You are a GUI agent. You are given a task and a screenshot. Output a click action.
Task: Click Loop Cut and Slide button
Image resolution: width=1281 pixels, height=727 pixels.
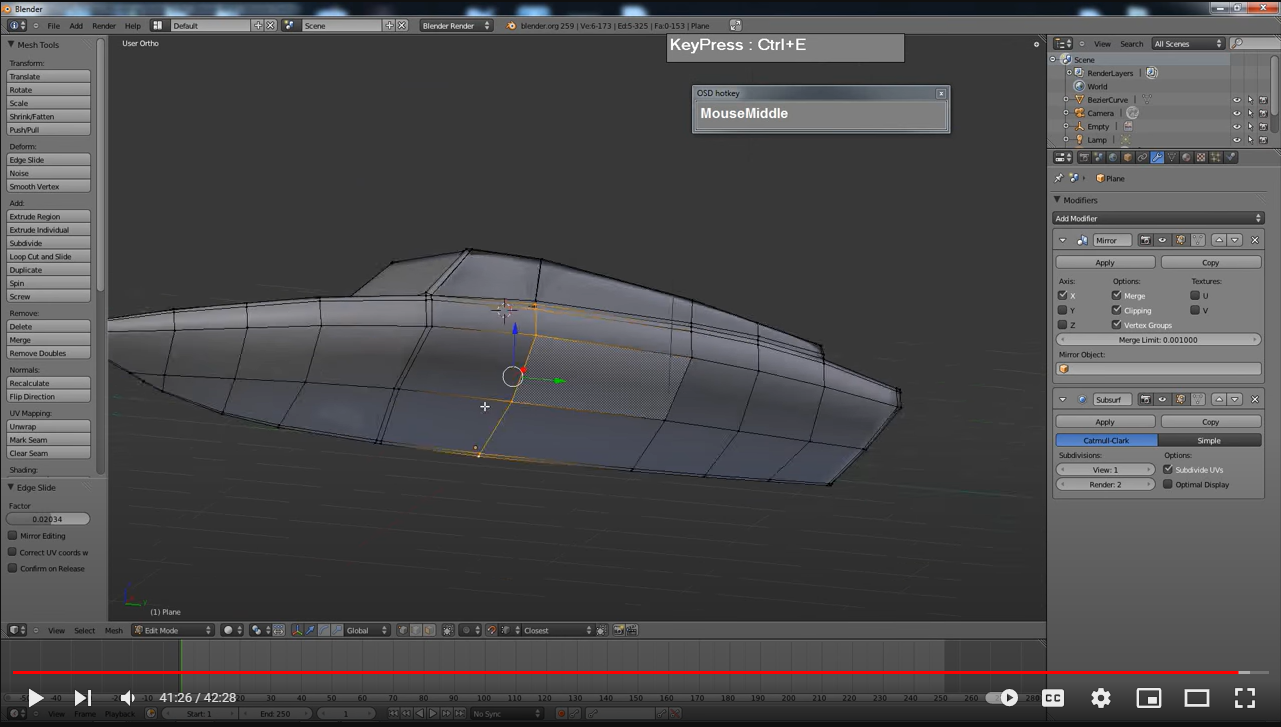pyautogui.click(x=49, y=256)
